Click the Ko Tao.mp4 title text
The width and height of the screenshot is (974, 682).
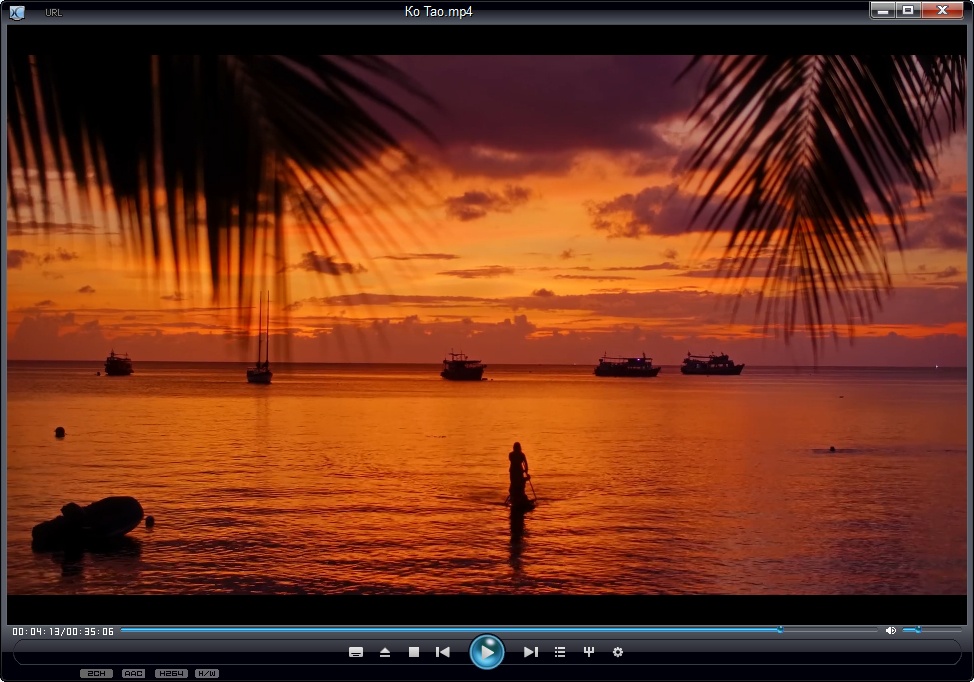point(439,11)
